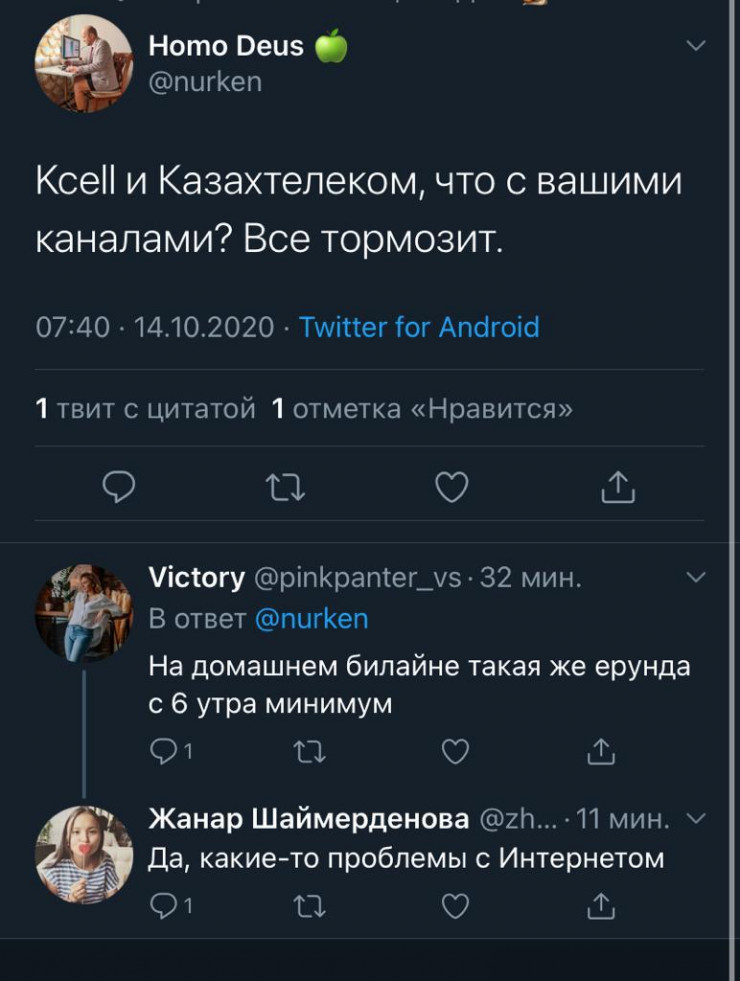This screenshot has height=981, width=740.
Task: Reply to Victory's comment
Action: tap(162, 751)
